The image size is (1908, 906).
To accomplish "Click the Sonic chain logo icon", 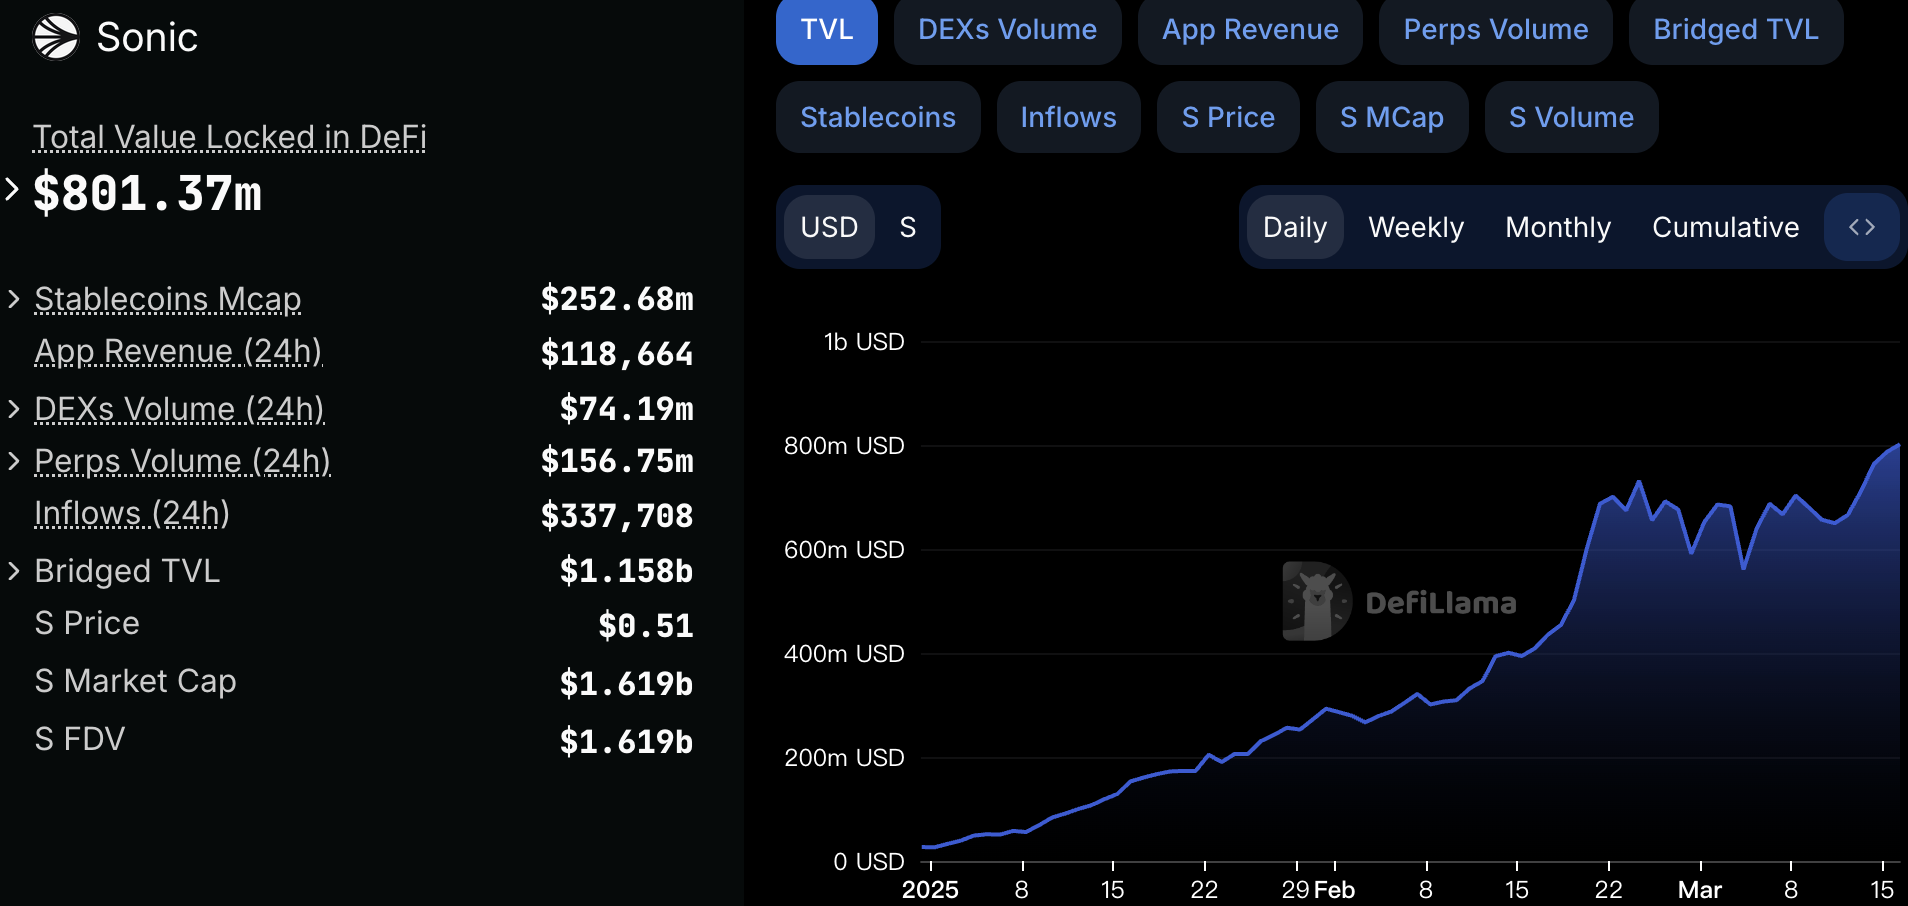I will click(56, 37).
